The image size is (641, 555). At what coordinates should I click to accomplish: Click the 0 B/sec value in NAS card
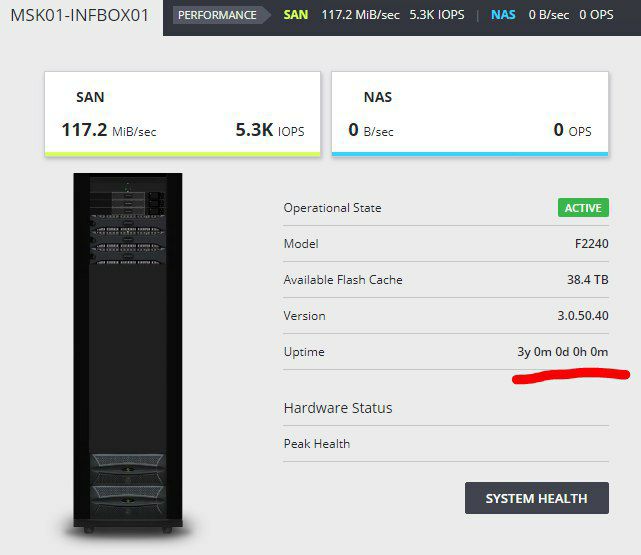pyautogui.click(x=371, y=130)
